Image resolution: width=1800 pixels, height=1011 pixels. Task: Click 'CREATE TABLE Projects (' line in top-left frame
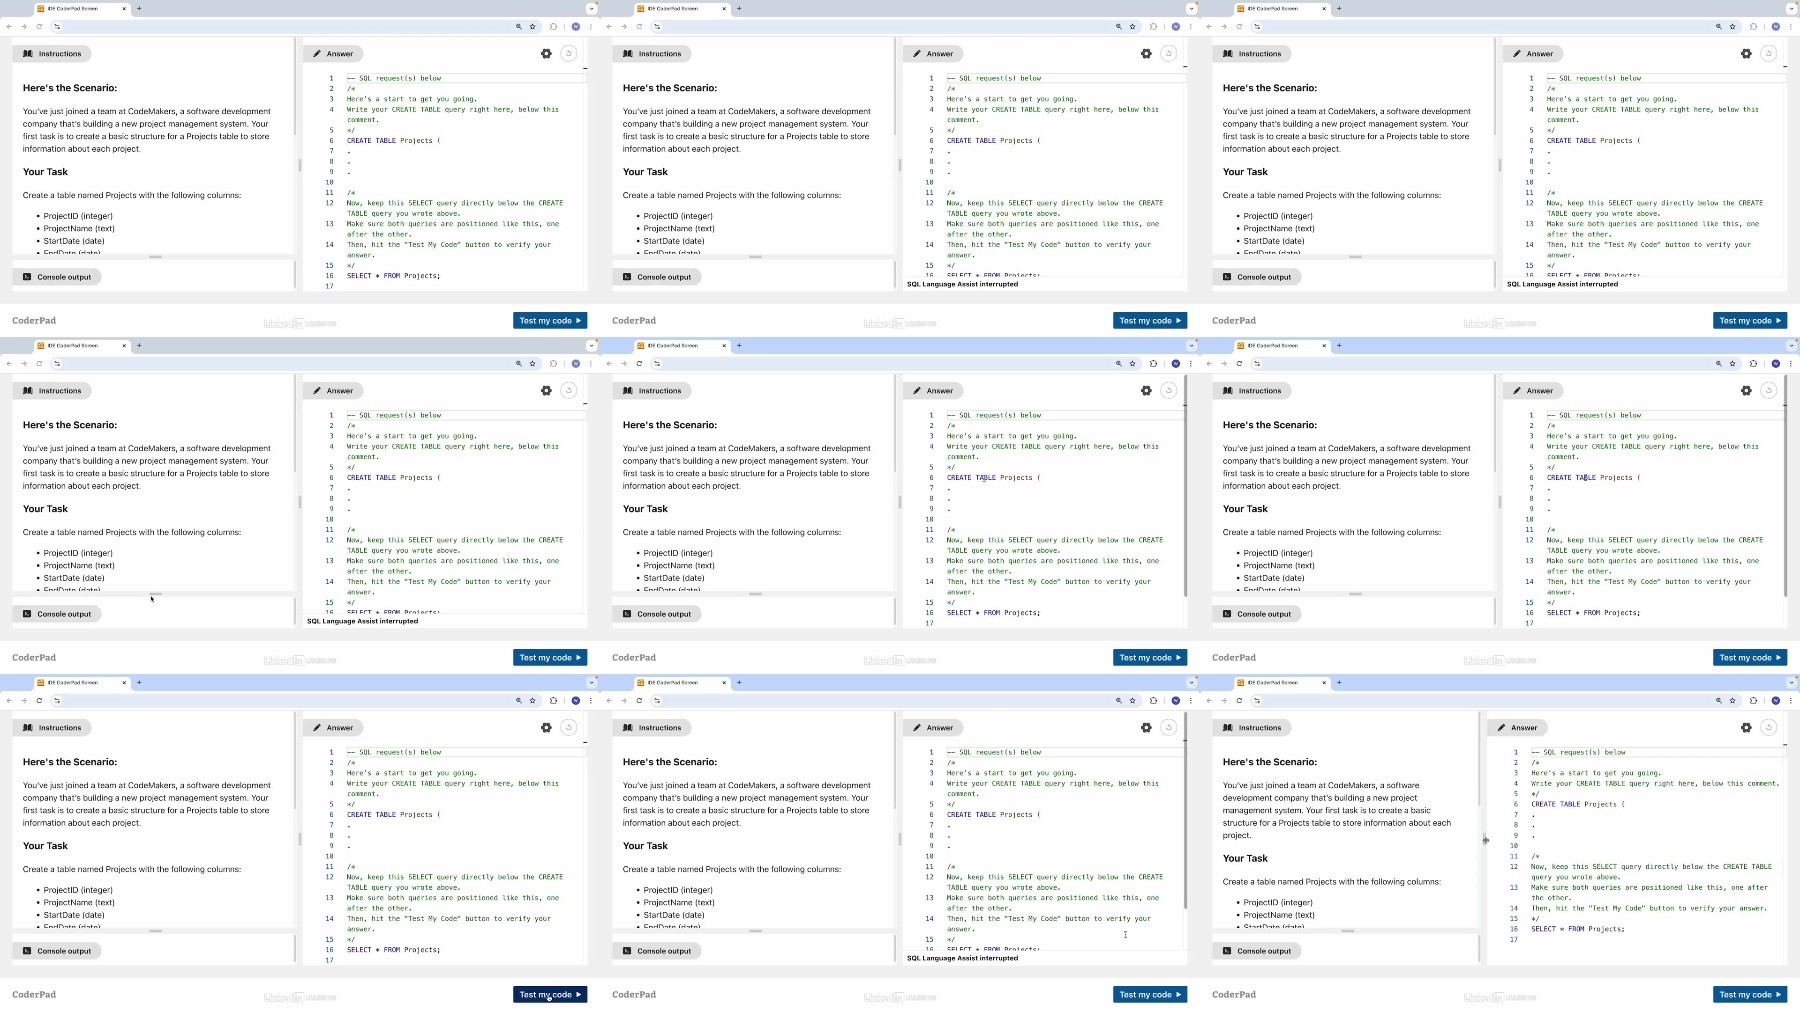pyautogui.click(x=393, y=141)
